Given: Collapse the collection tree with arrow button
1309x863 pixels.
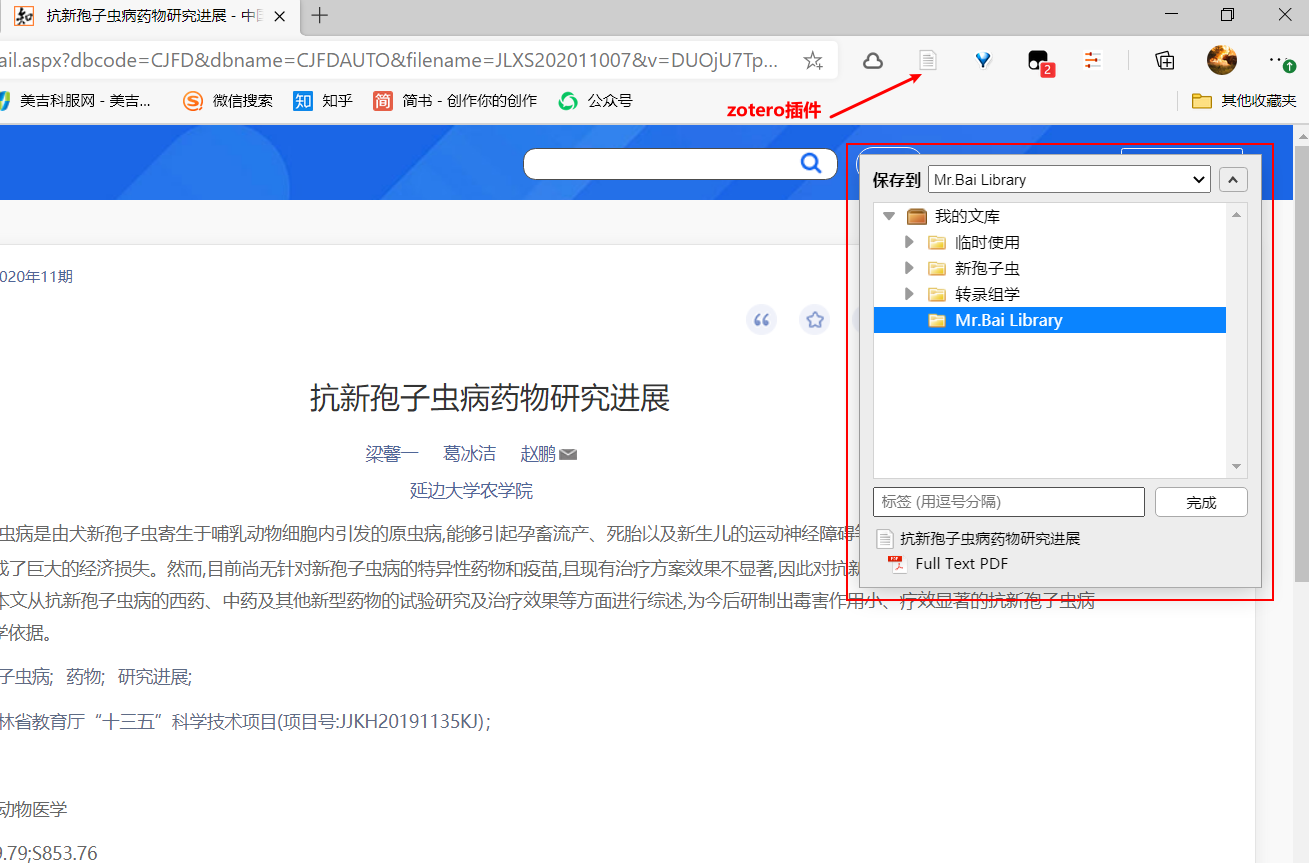Looking at the screenshot, I should (1234, 180).
